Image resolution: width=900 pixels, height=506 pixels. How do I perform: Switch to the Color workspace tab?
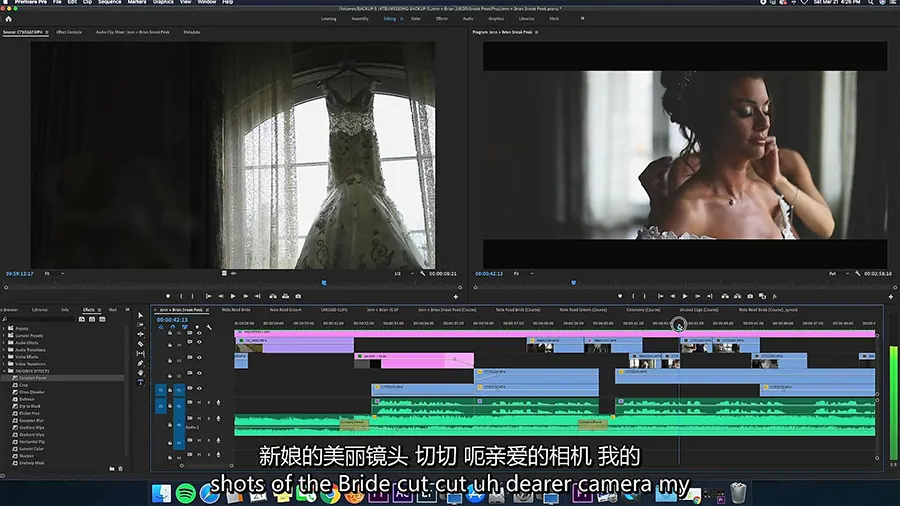pos(416,18)
